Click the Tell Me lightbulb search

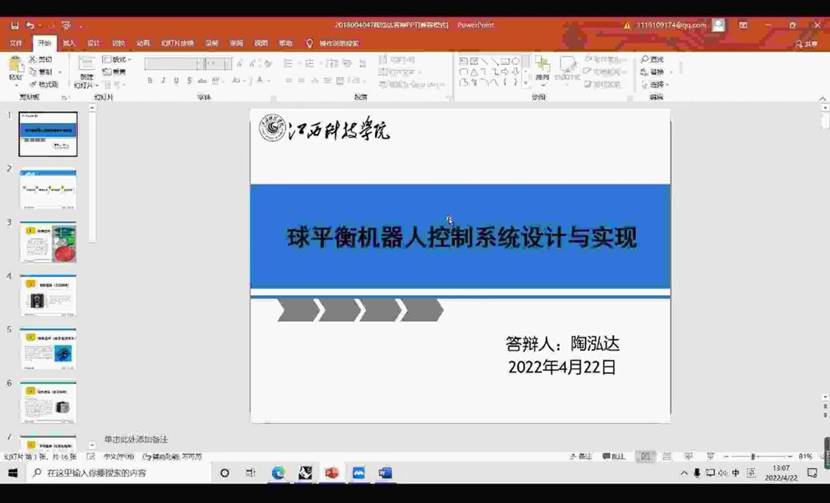(x=310, y=43)
